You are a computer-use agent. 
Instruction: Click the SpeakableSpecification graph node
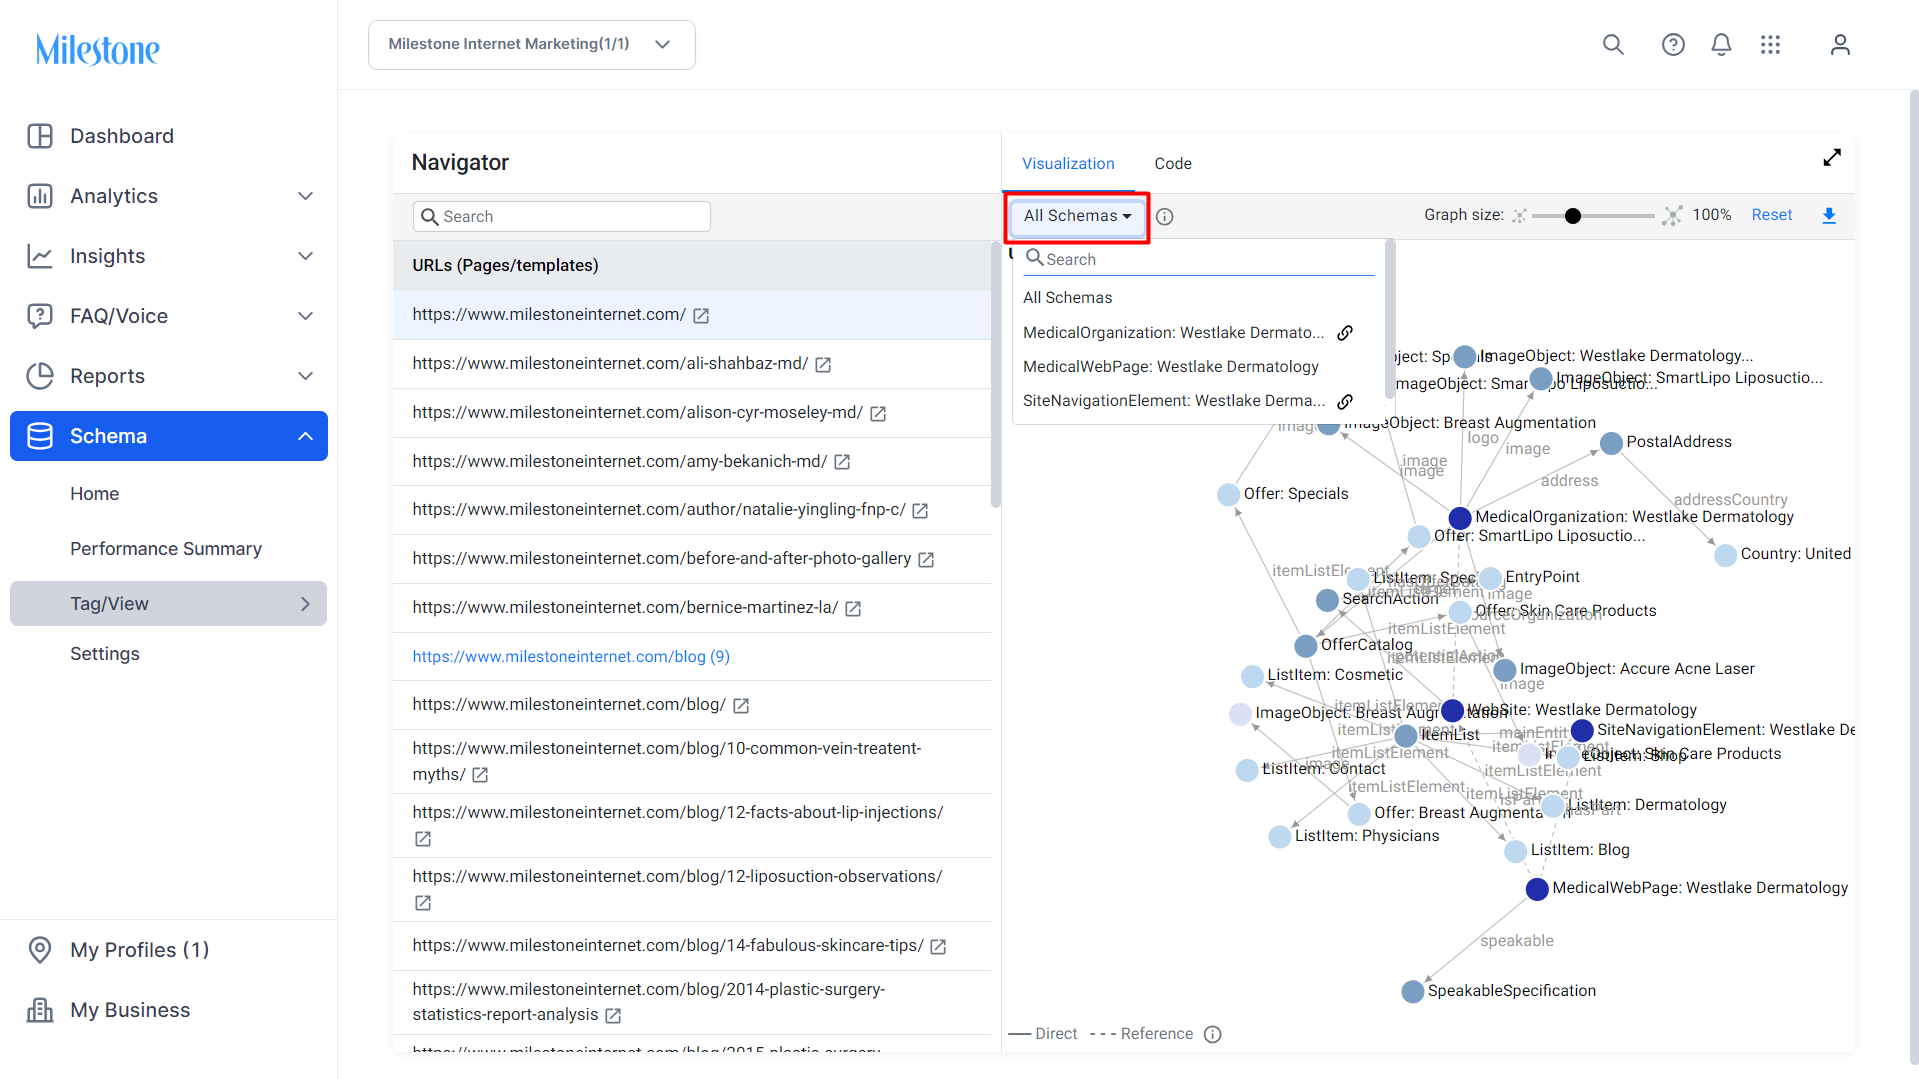[1413, 992]
